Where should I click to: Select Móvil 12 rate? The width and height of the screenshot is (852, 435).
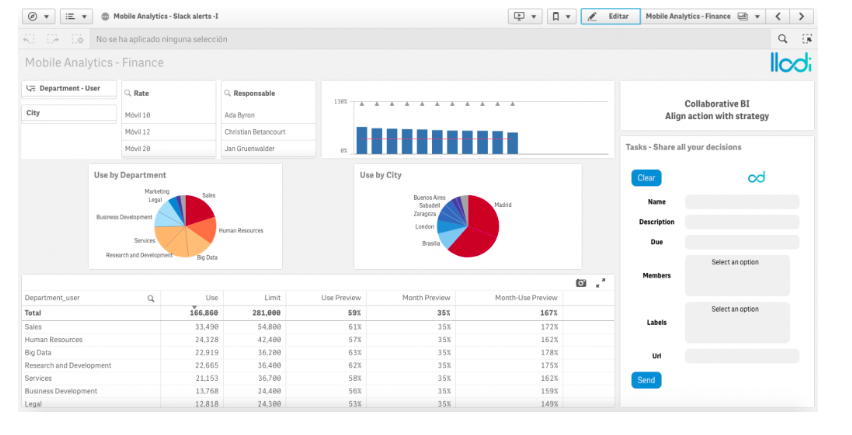pos(169,132)
